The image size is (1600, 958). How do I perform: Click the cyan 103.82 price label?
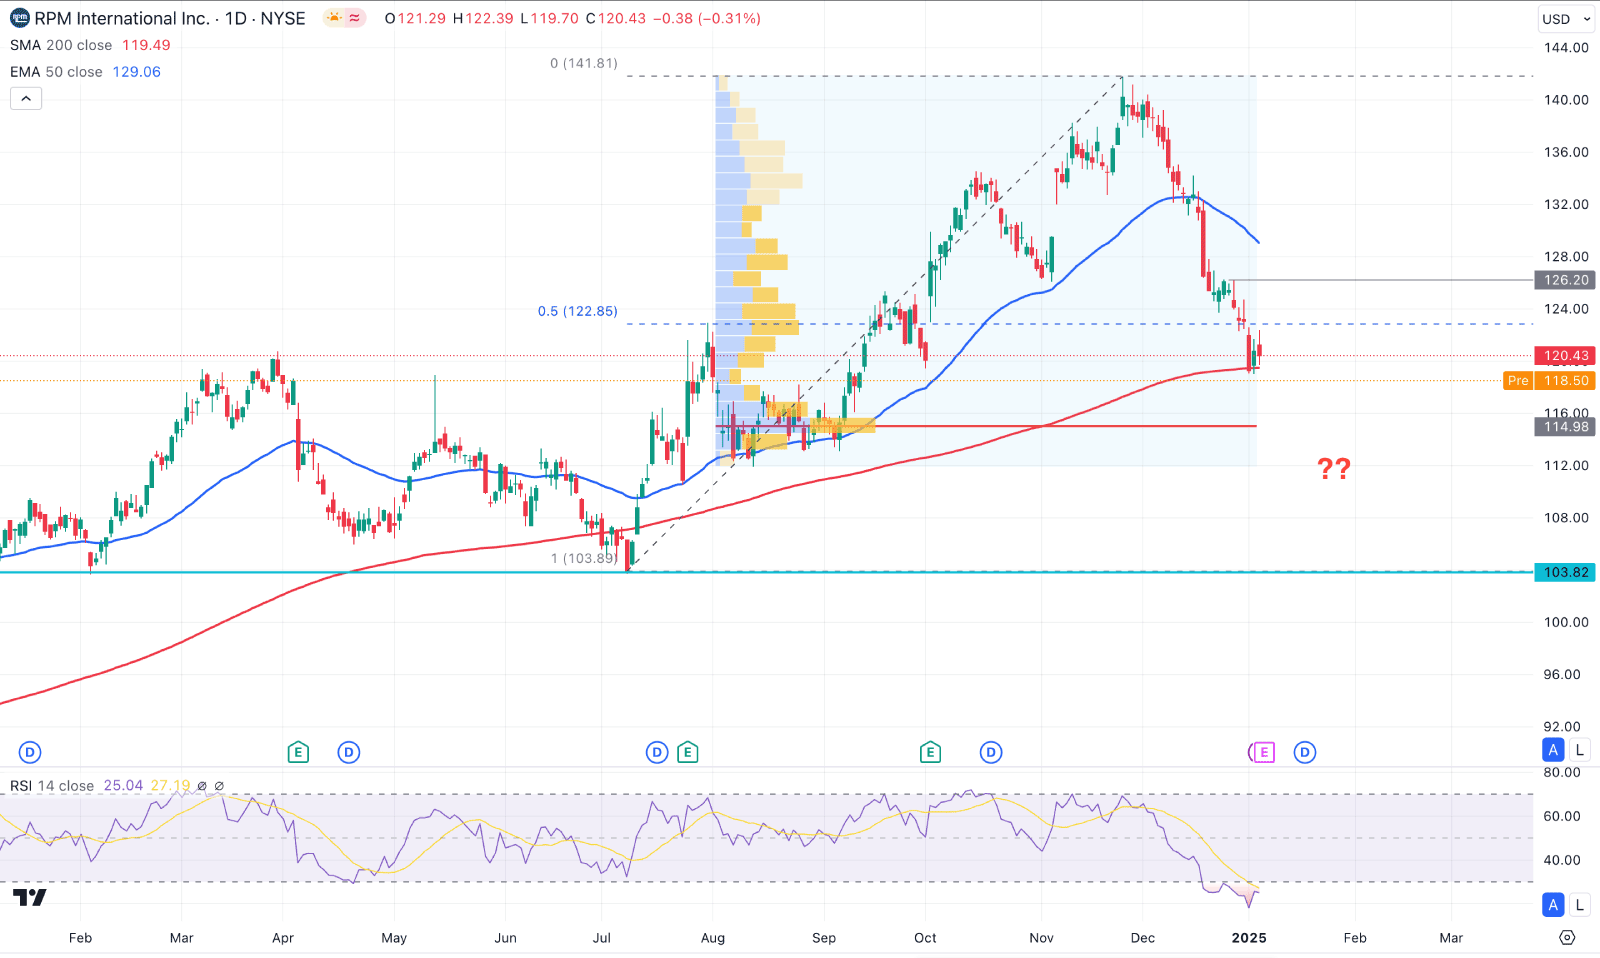(x=1566, y=572)
